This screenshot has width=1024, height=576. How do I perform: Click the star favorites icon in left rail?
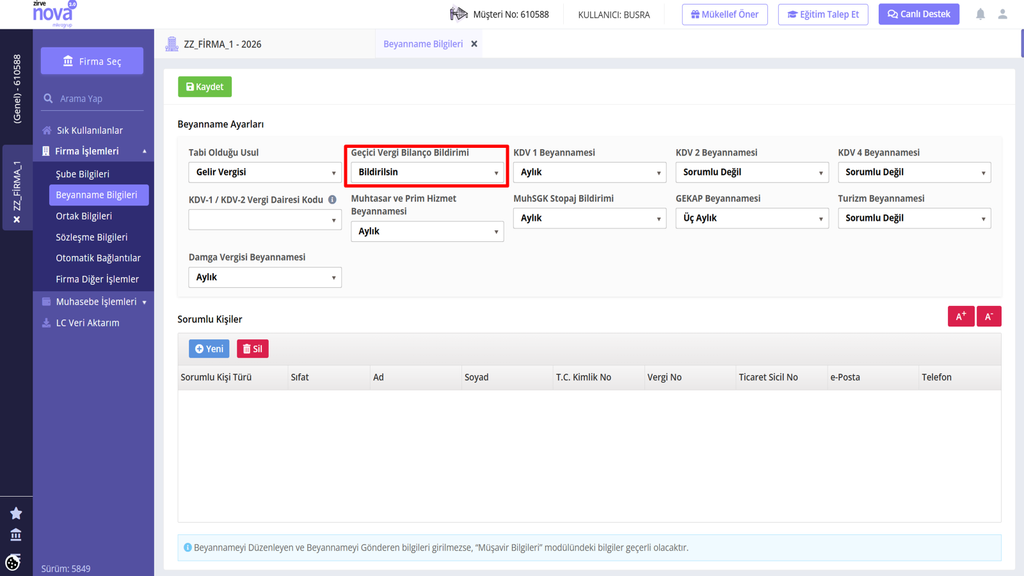coord(16,513)
